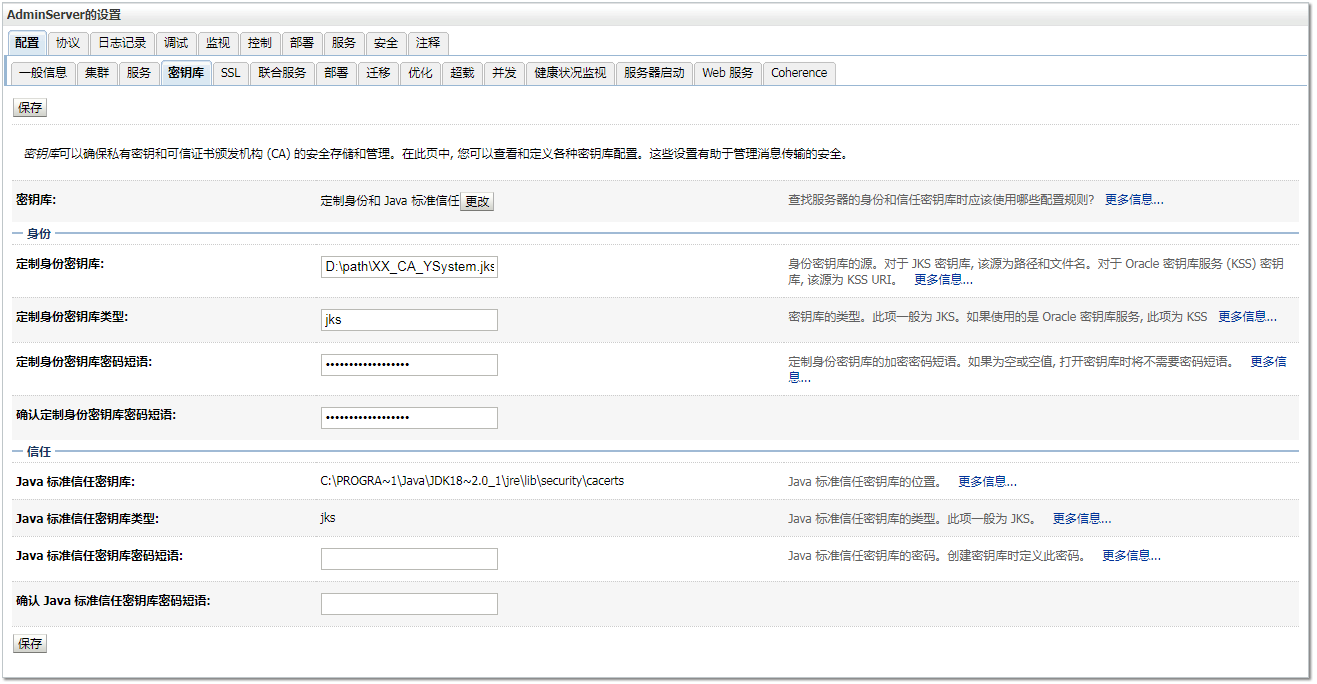Open 更多信息 link for 定制身份密钥库类型
This screenshot has height=684, width=1317.
(x=1247, y=315)
